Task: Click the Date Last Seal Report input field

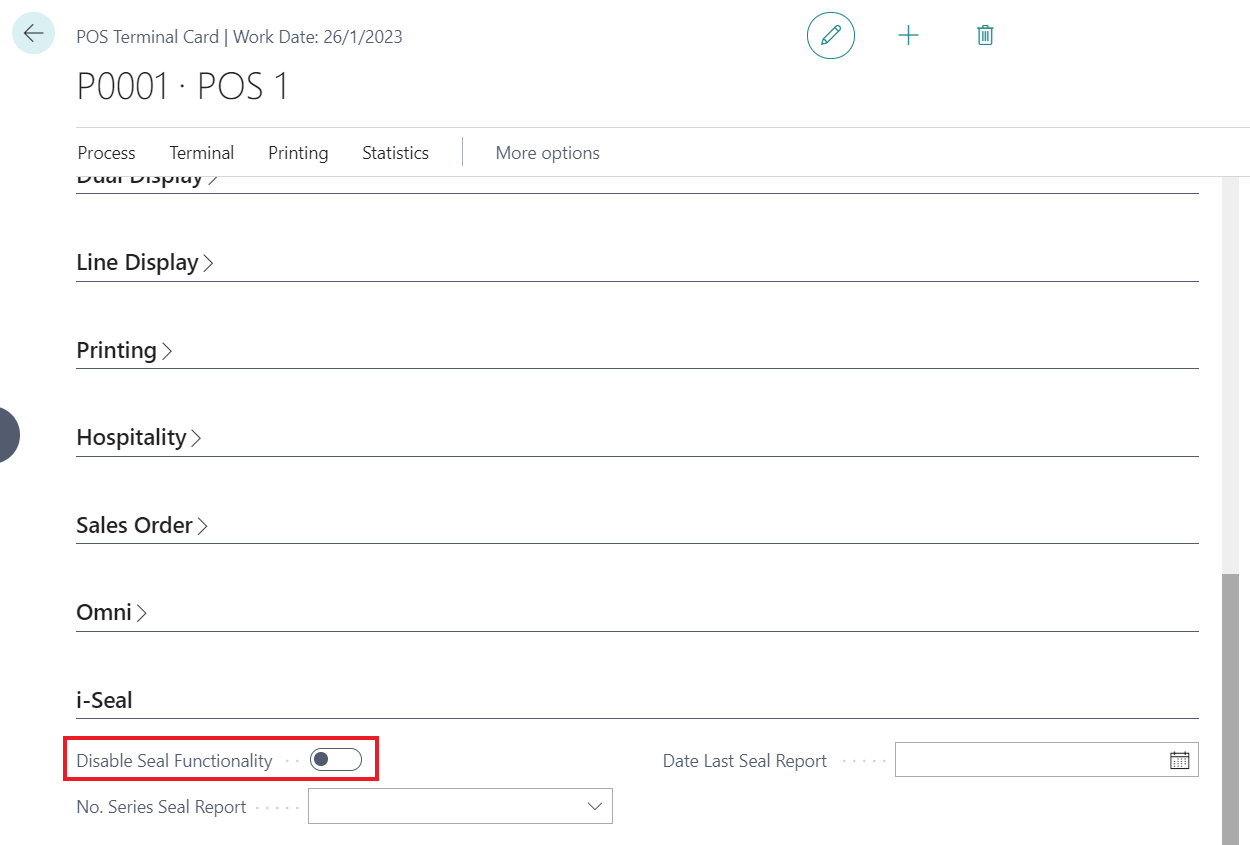Action: click(1030, 760)
